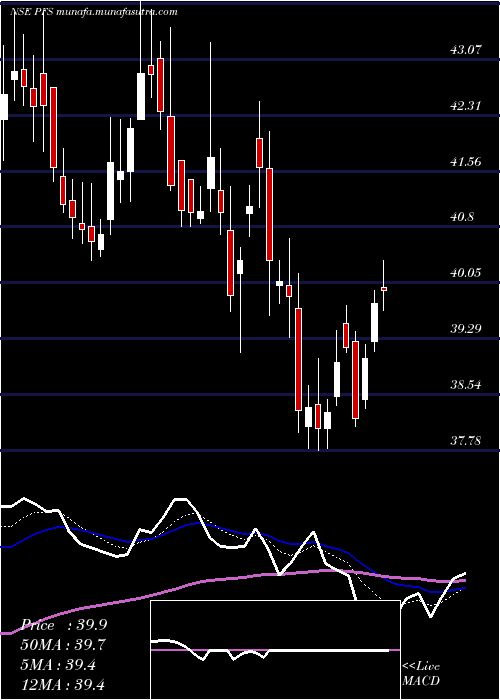Click the 37.78 price axis label
500x700 pixels.
[466, 441]
